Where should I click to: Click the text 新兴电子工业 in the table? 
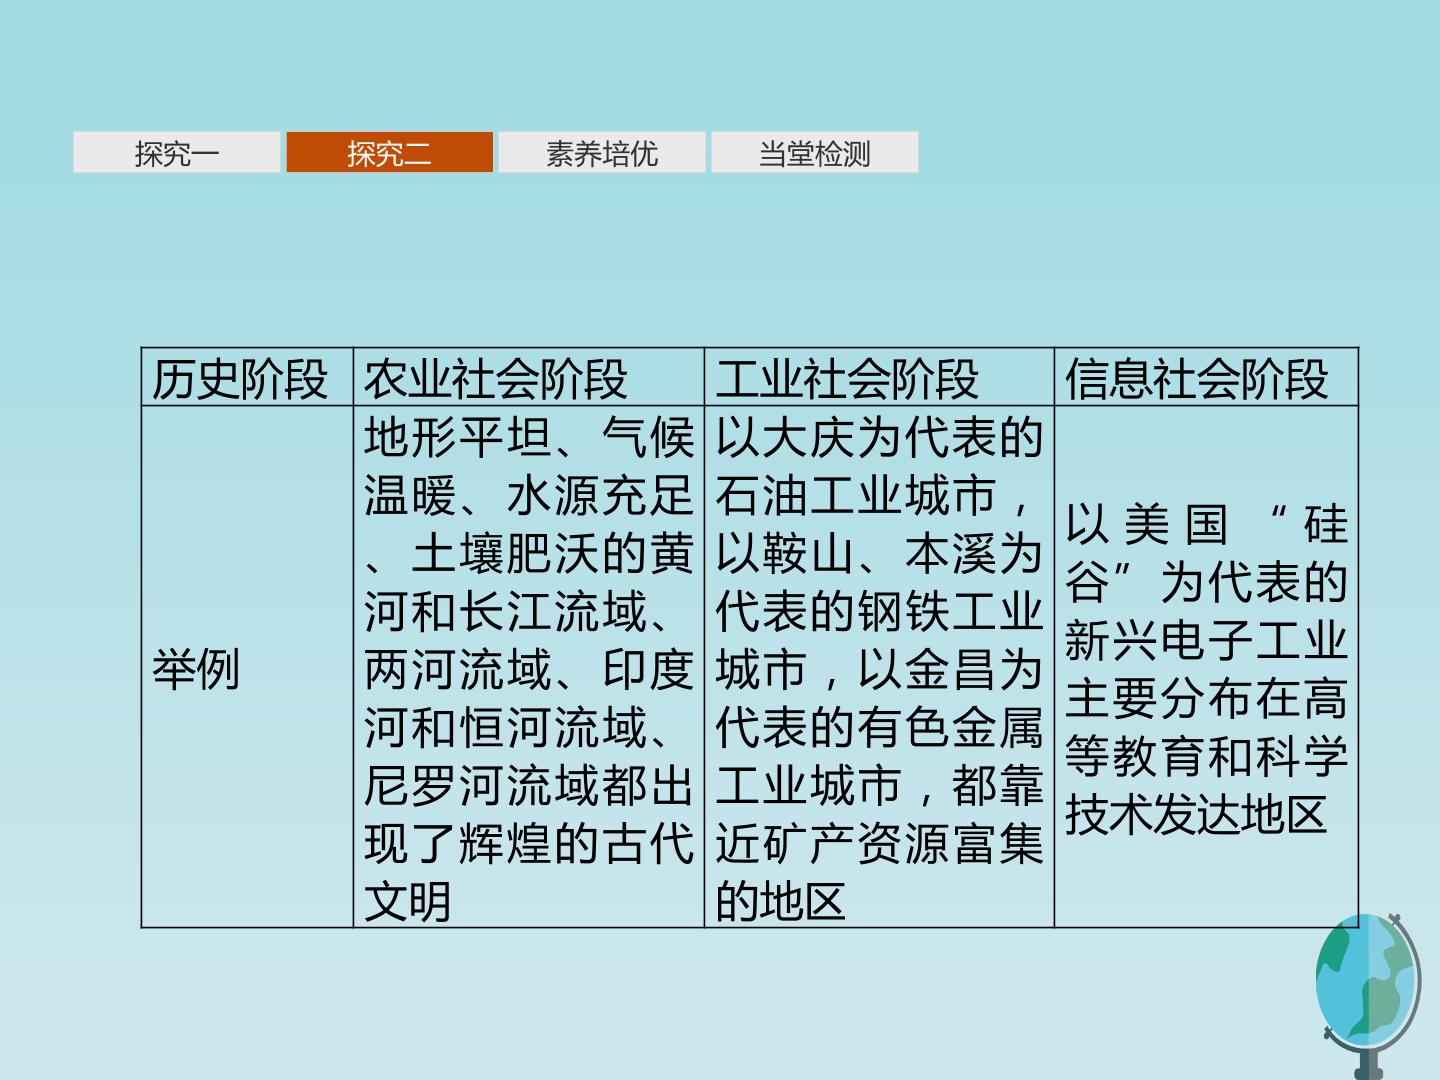[x=1206, y=641]
